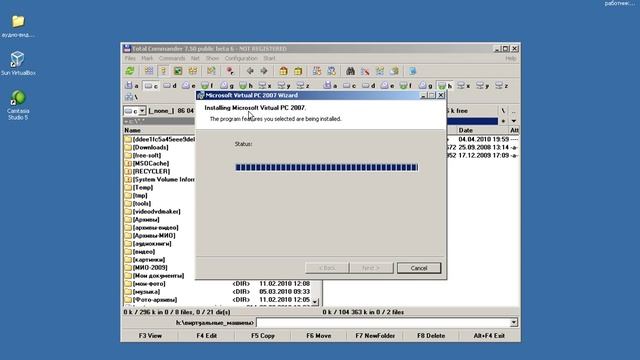Go back with the left arrow icon
640x360 pixels.
click(250, 71)
